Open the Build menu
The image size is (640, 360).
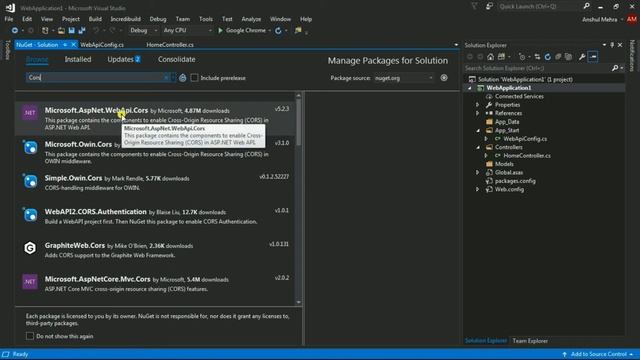95,19
